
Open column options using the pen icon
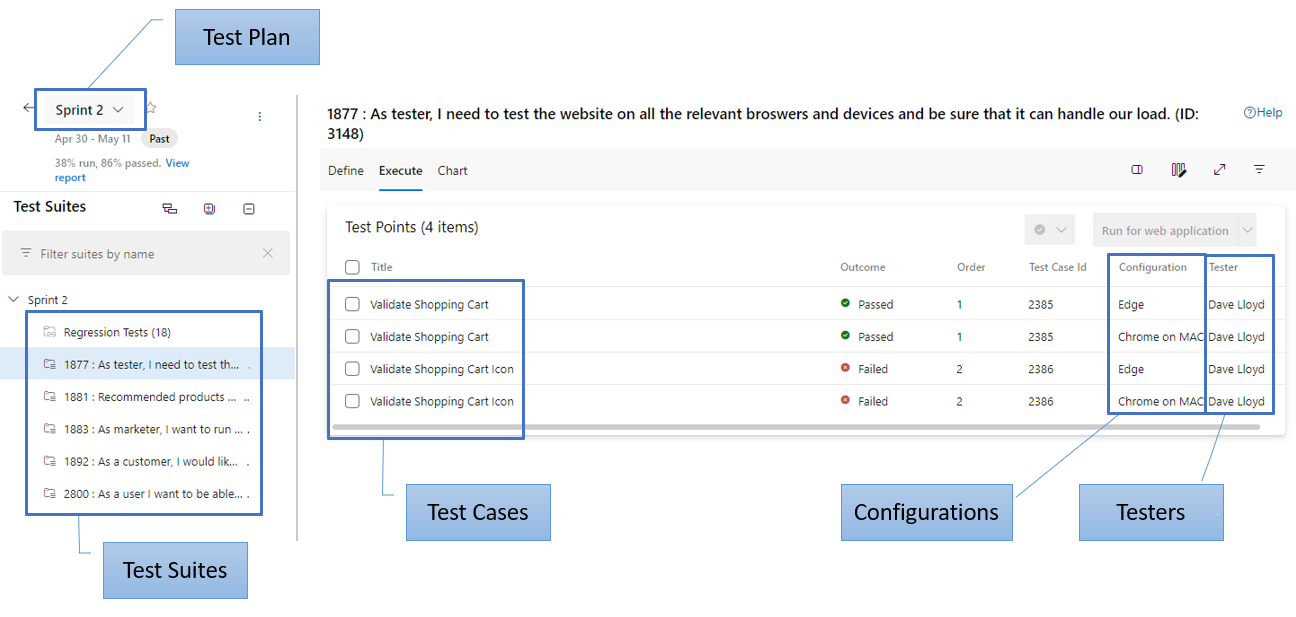point(1179,169)
